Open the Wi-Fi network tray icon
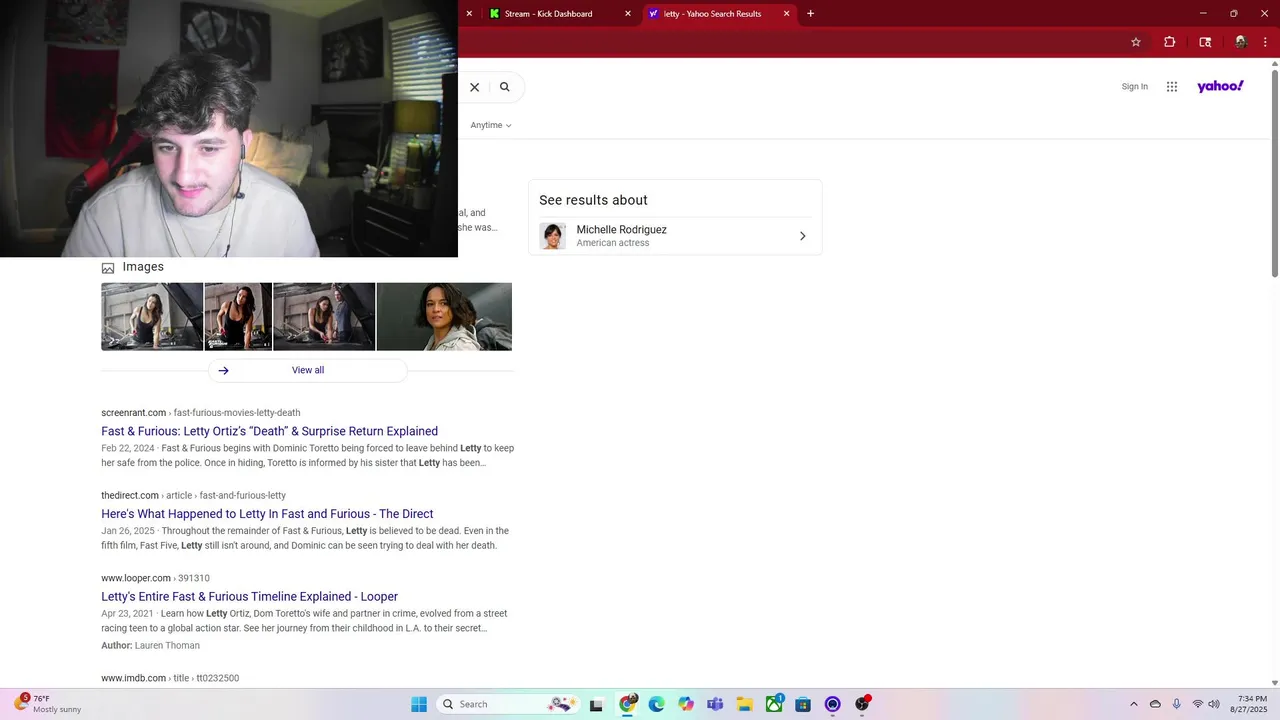 (1198, 704)
